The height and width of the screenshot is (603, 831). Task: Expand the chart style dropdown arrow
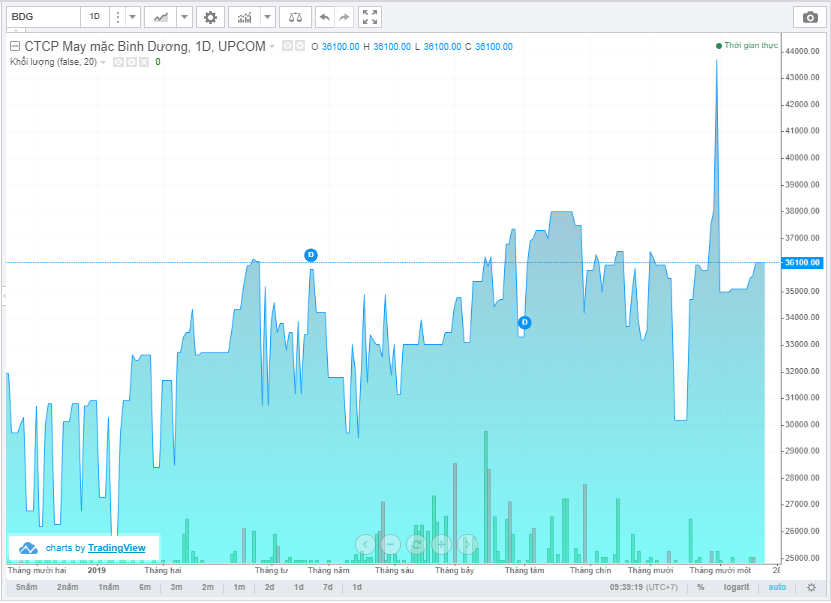tap(184, 17)
